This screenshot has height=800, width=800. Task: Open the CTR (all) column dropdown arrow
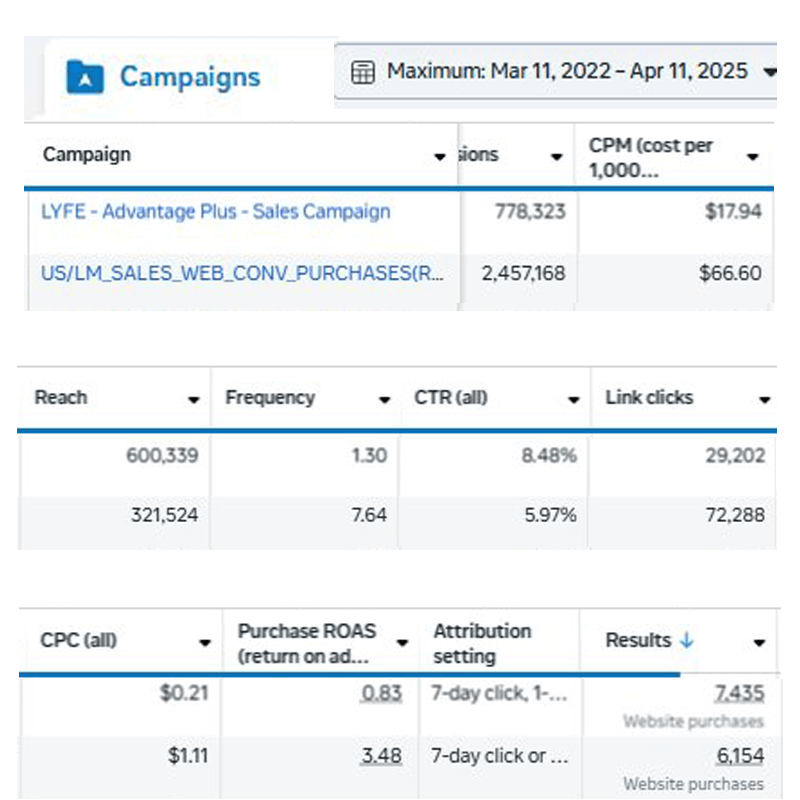coord(574,400)
